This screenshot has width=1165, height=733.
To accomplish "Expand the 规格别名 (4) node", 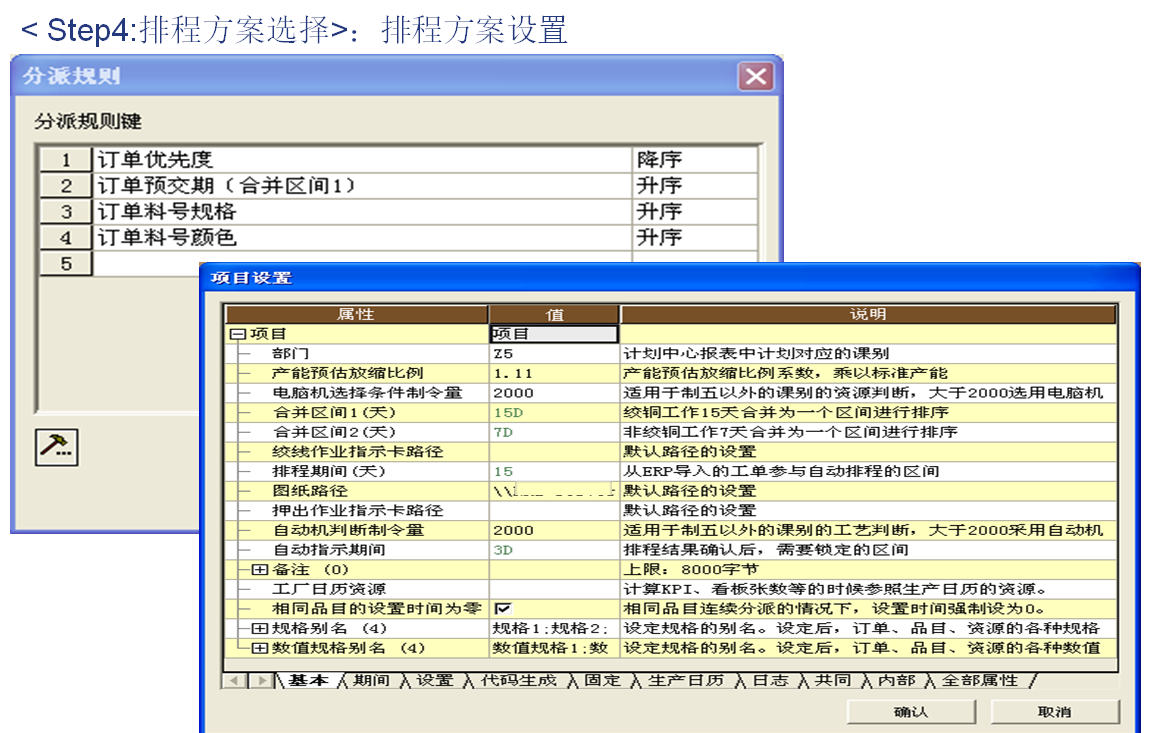I will [x=259, y=629].
